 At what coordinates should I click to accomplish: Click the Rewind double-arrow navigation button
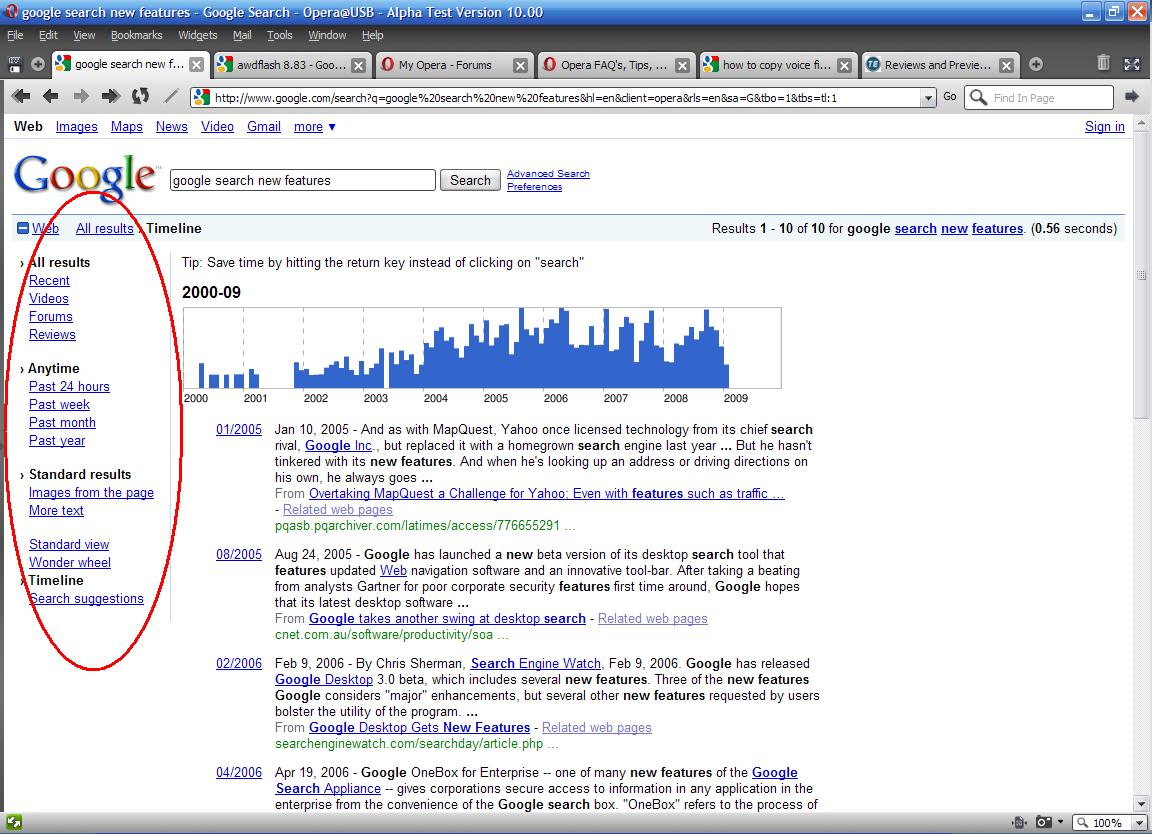pos(21,96)
